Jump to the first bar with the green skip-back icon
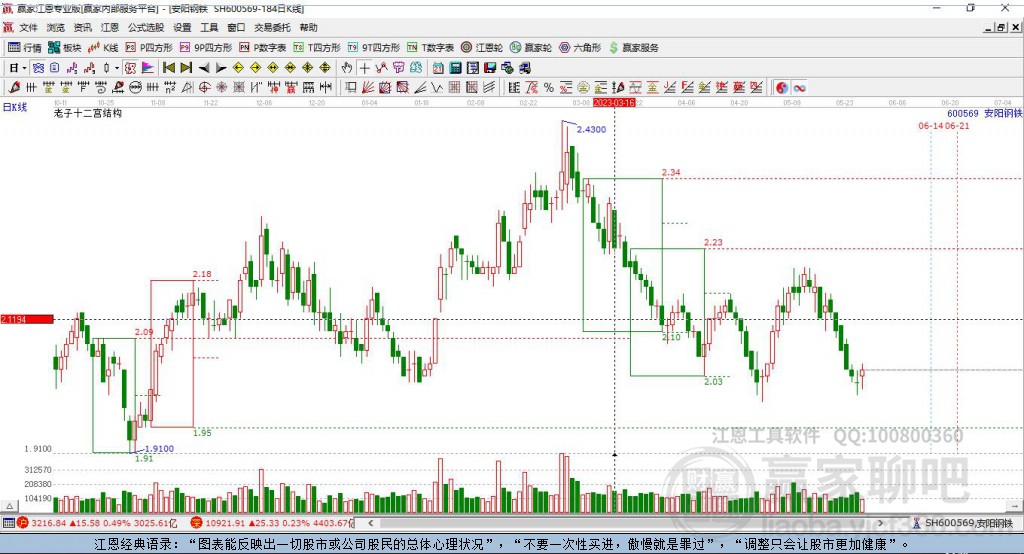Screen dimensions: 1024x554 [x=168, y=68]
